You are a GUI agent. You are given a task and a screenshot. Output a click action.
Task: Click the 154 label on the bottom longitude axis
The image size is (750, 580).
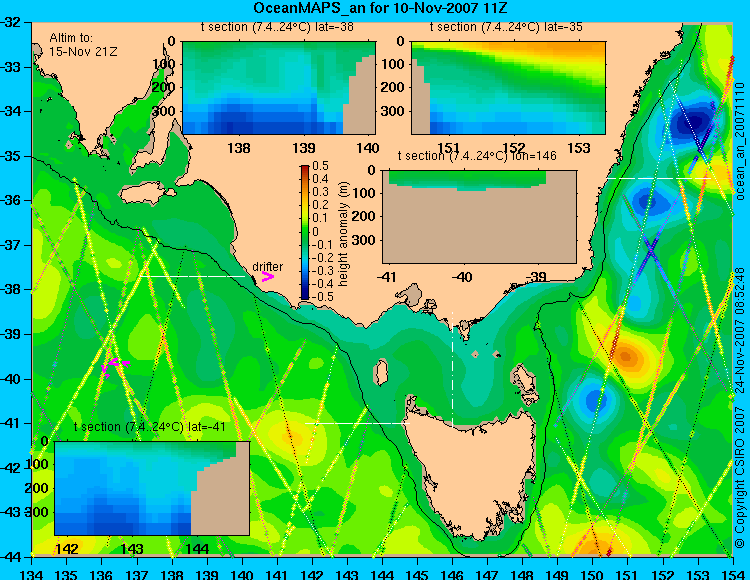[733, 574]
